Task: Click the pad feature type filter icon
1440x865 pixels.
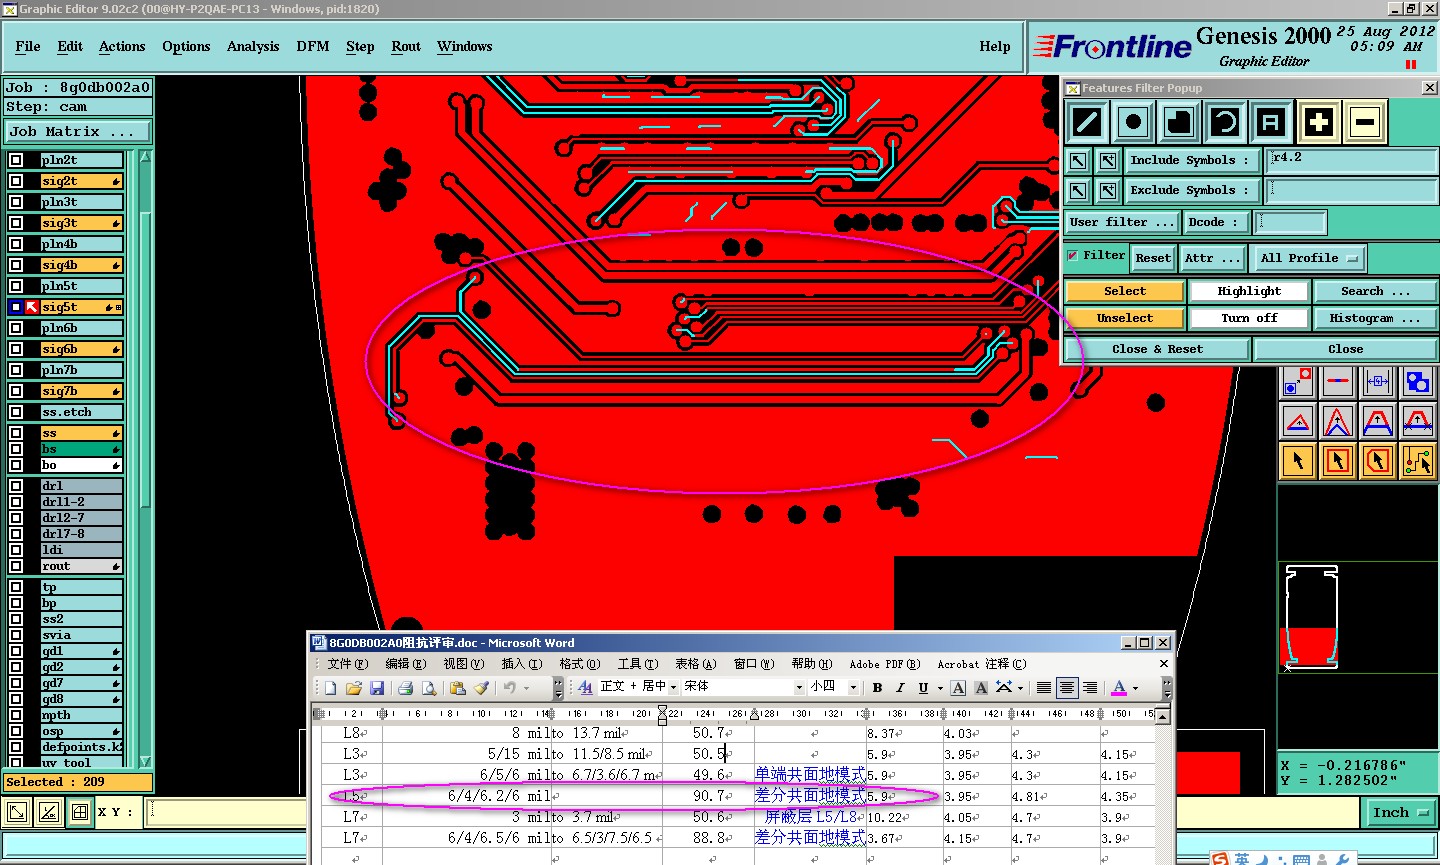Action: (x=1133, y=123)
